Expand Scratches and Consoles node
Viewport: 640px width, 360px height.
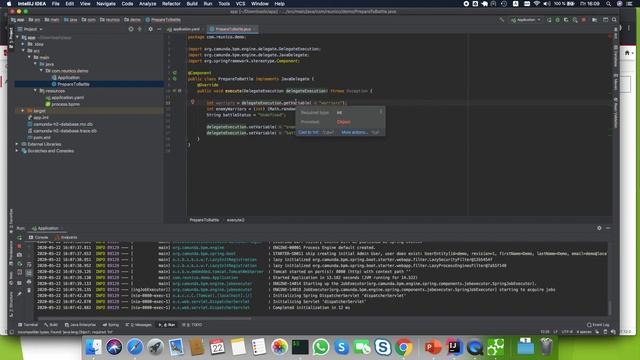(17, 151)
